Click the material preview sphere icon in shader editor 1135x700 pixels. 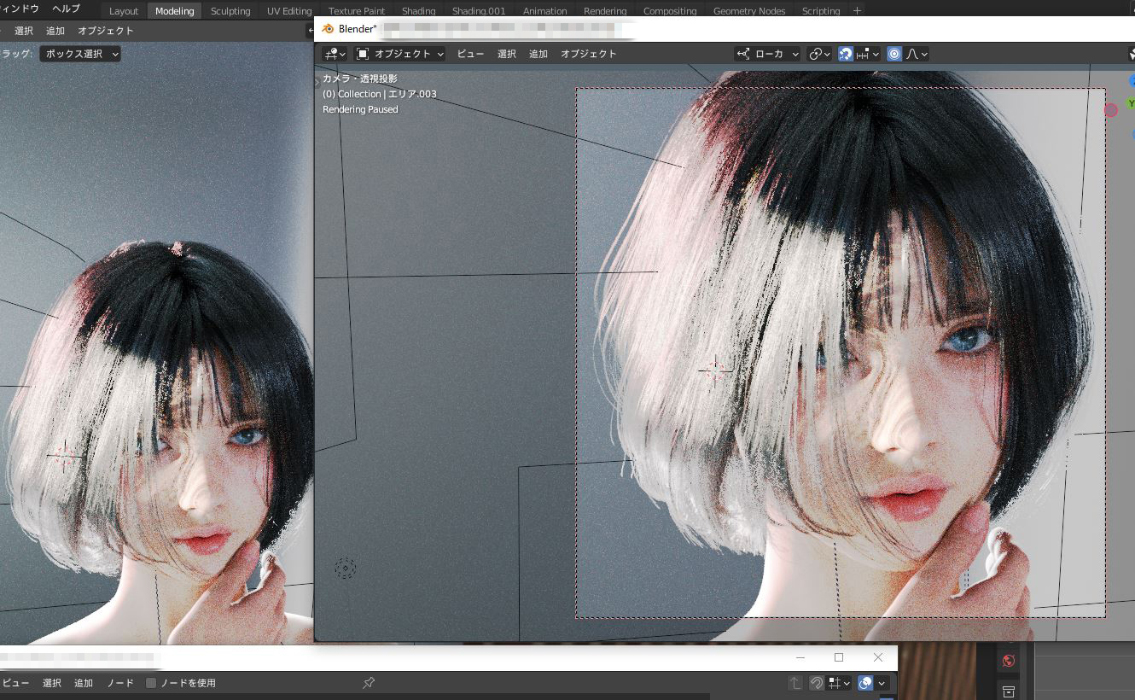866,683
